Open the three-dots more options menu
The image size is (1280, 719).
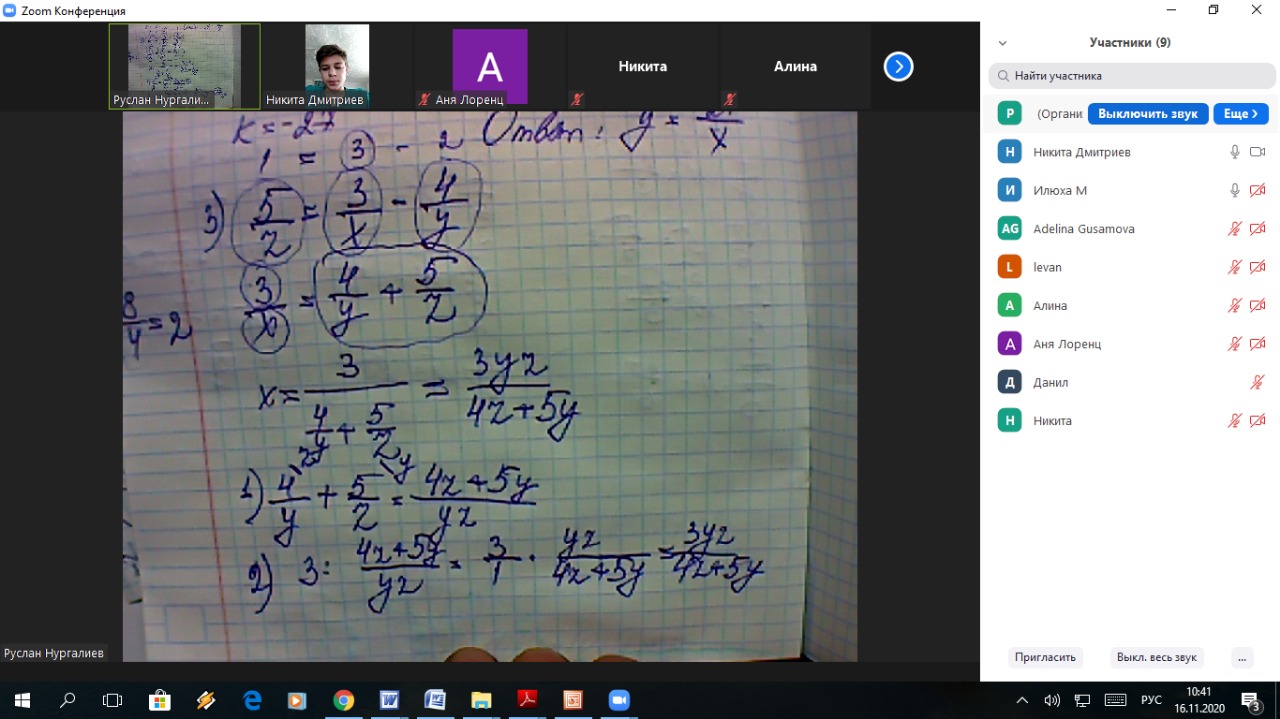point(1241,657)
